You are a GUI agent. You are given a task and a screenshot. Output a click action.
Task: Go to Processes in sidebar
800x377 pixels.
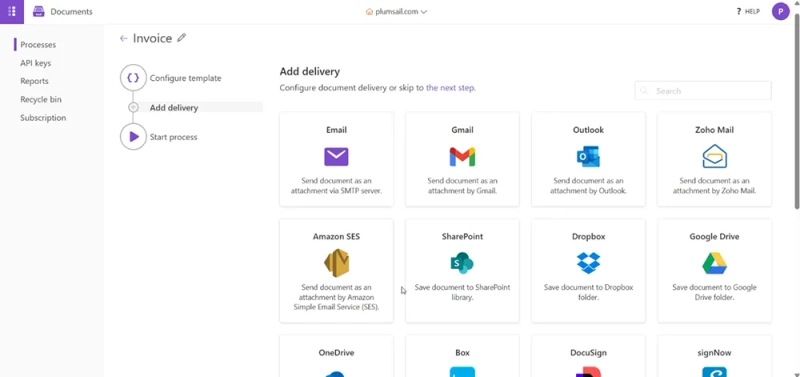click(38, 45)
